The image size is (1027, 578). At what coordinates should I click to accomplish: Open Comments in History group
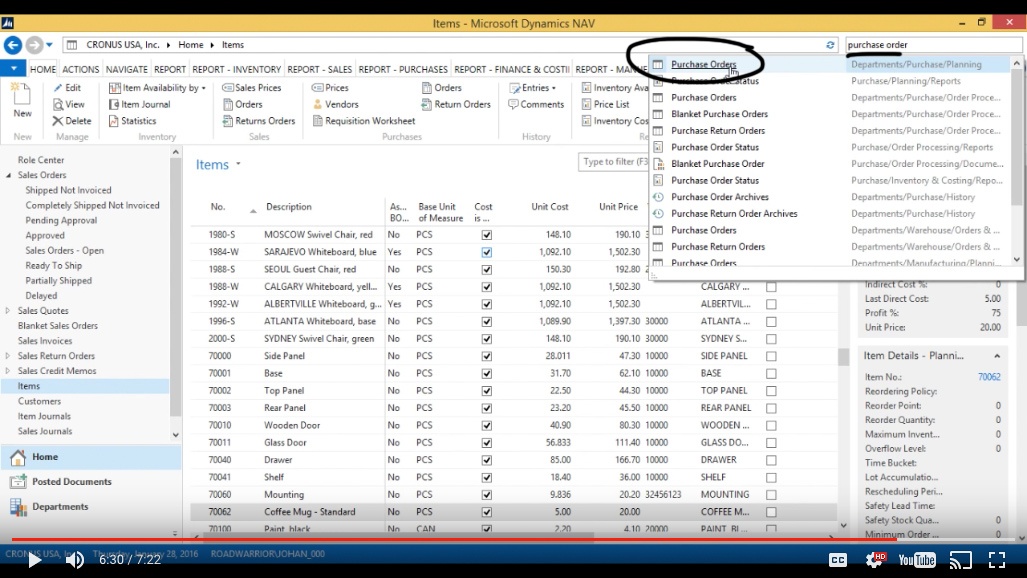coord(536,104)
